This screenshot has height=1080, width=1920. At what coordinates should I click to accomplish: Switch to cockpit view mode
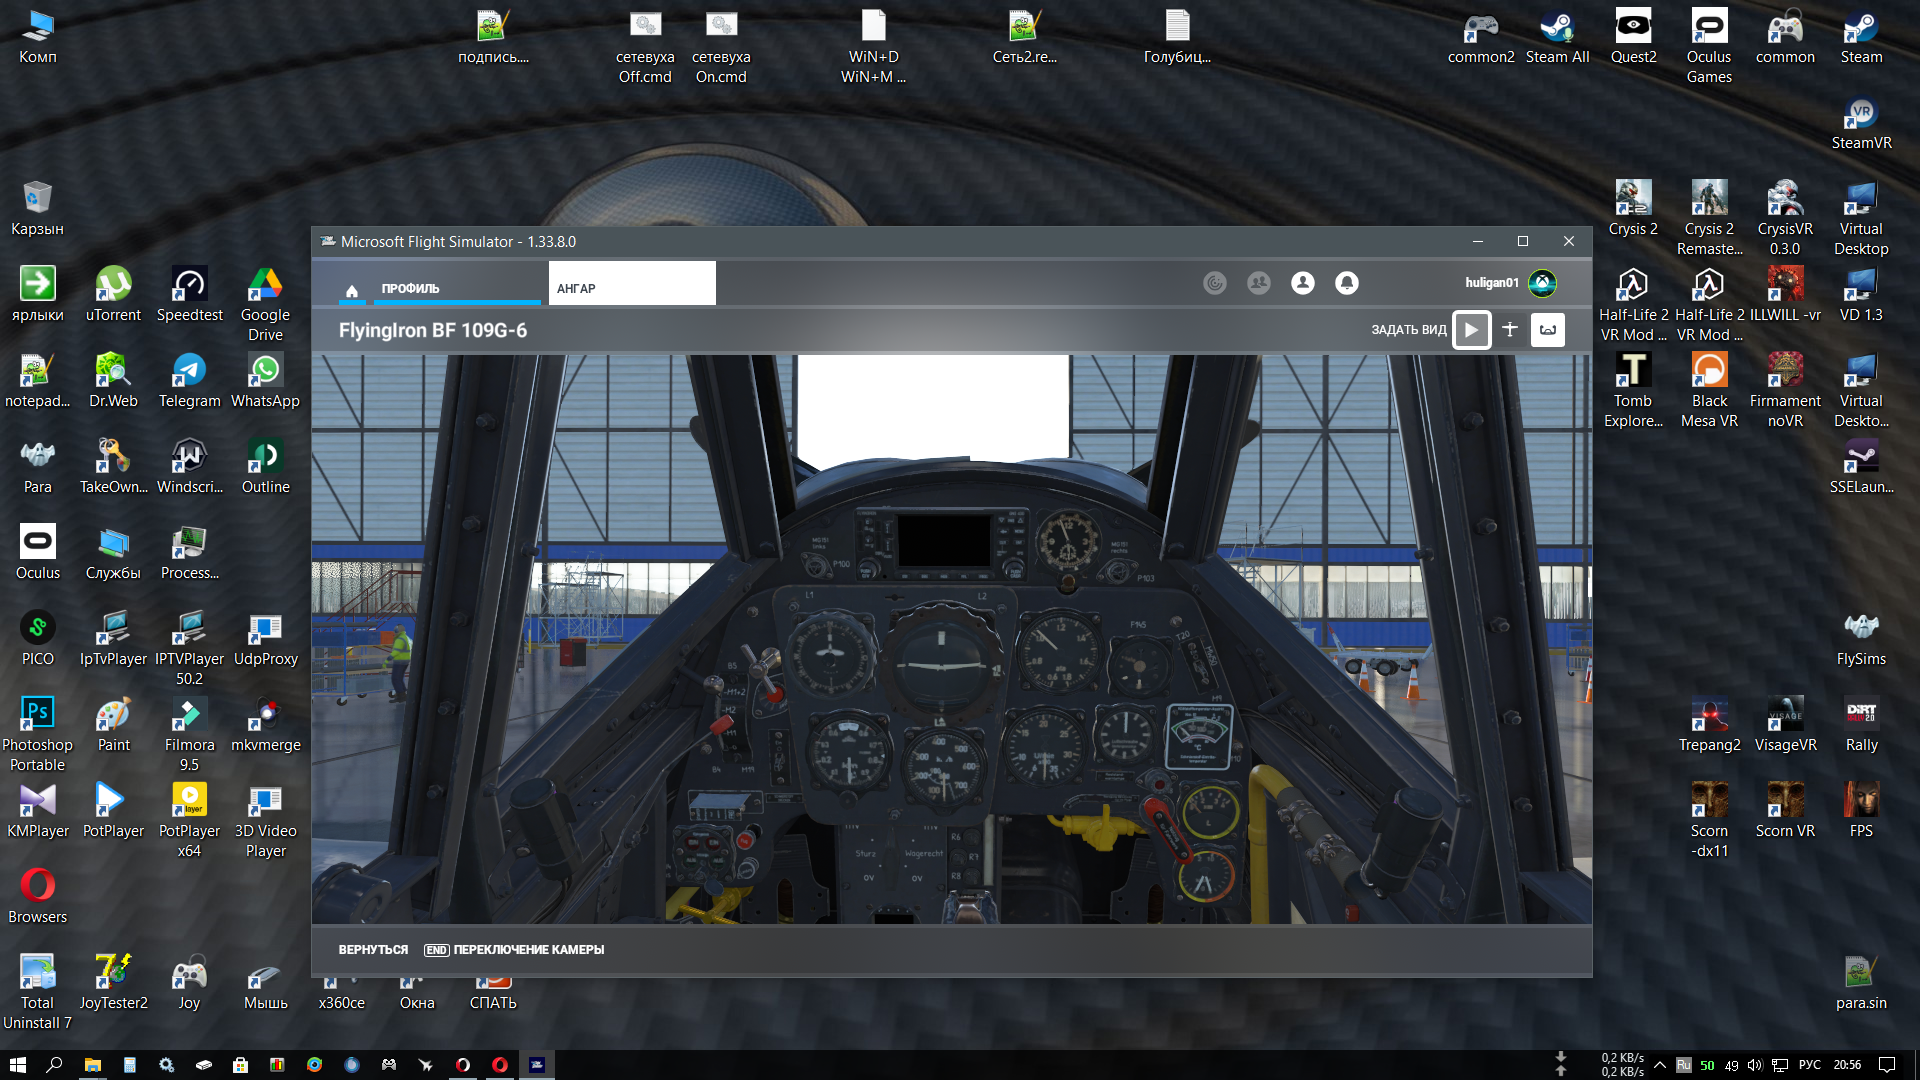tap(1548, 329)
